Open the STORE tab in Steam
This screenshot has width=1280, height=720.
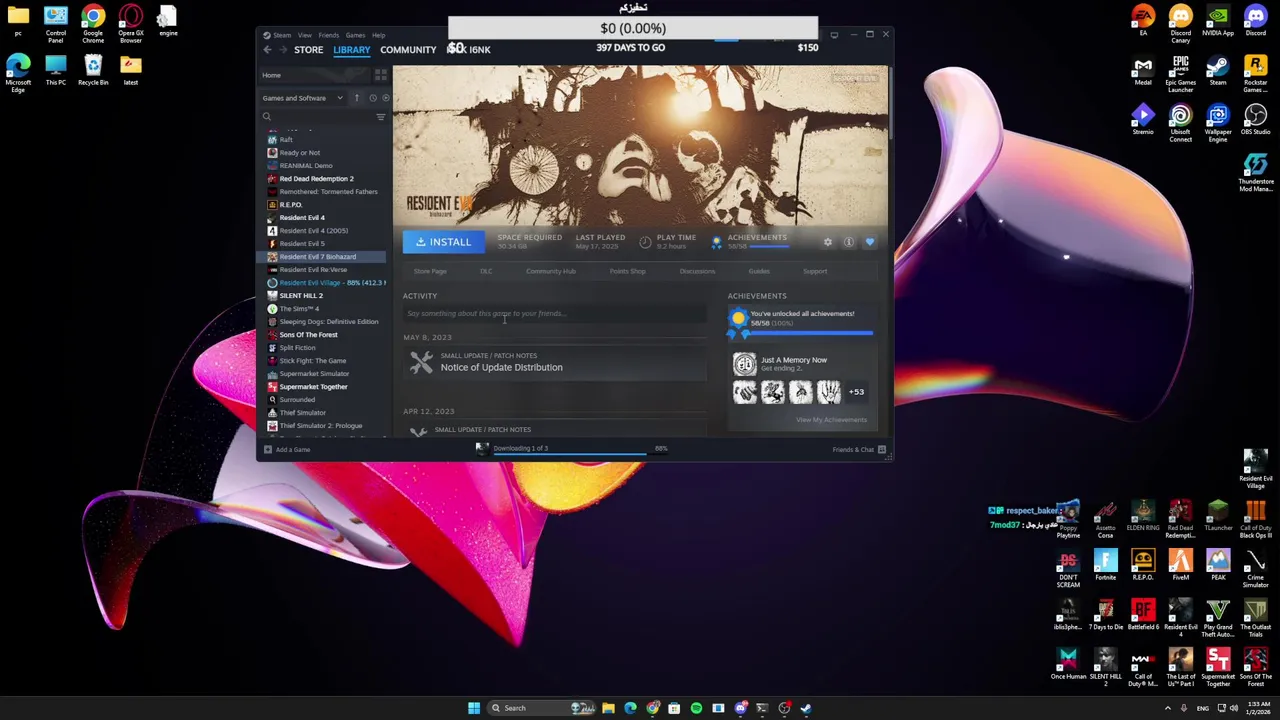click(308, 50)
